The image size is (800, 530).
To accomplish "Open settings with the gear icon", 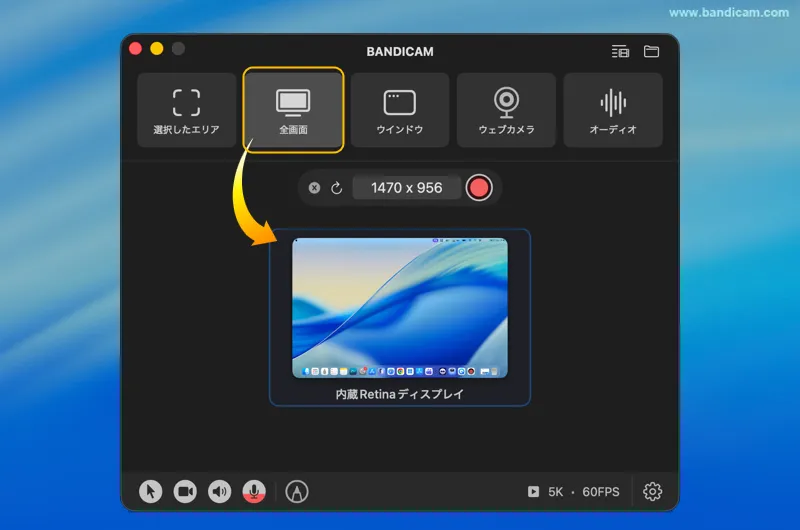I will point(653,492).
